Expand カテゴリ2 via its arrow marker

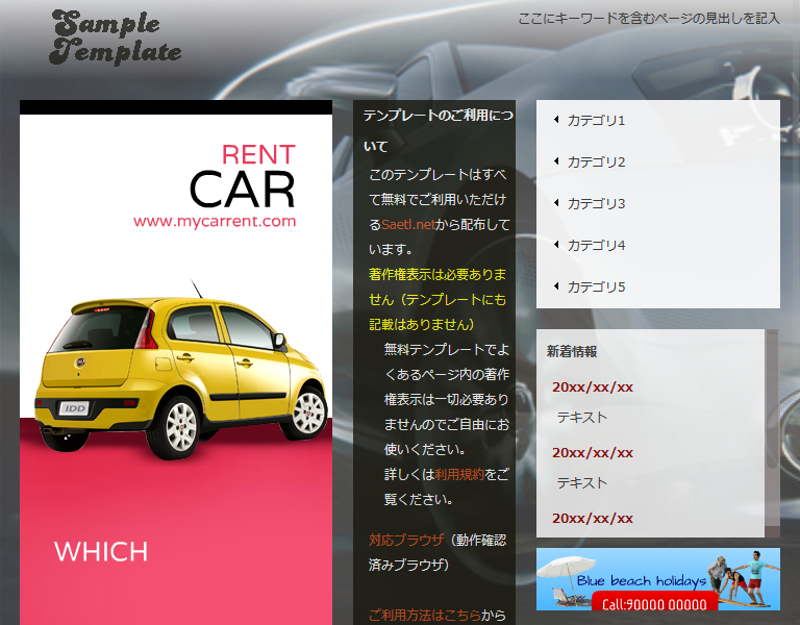(x=557, y=161)
